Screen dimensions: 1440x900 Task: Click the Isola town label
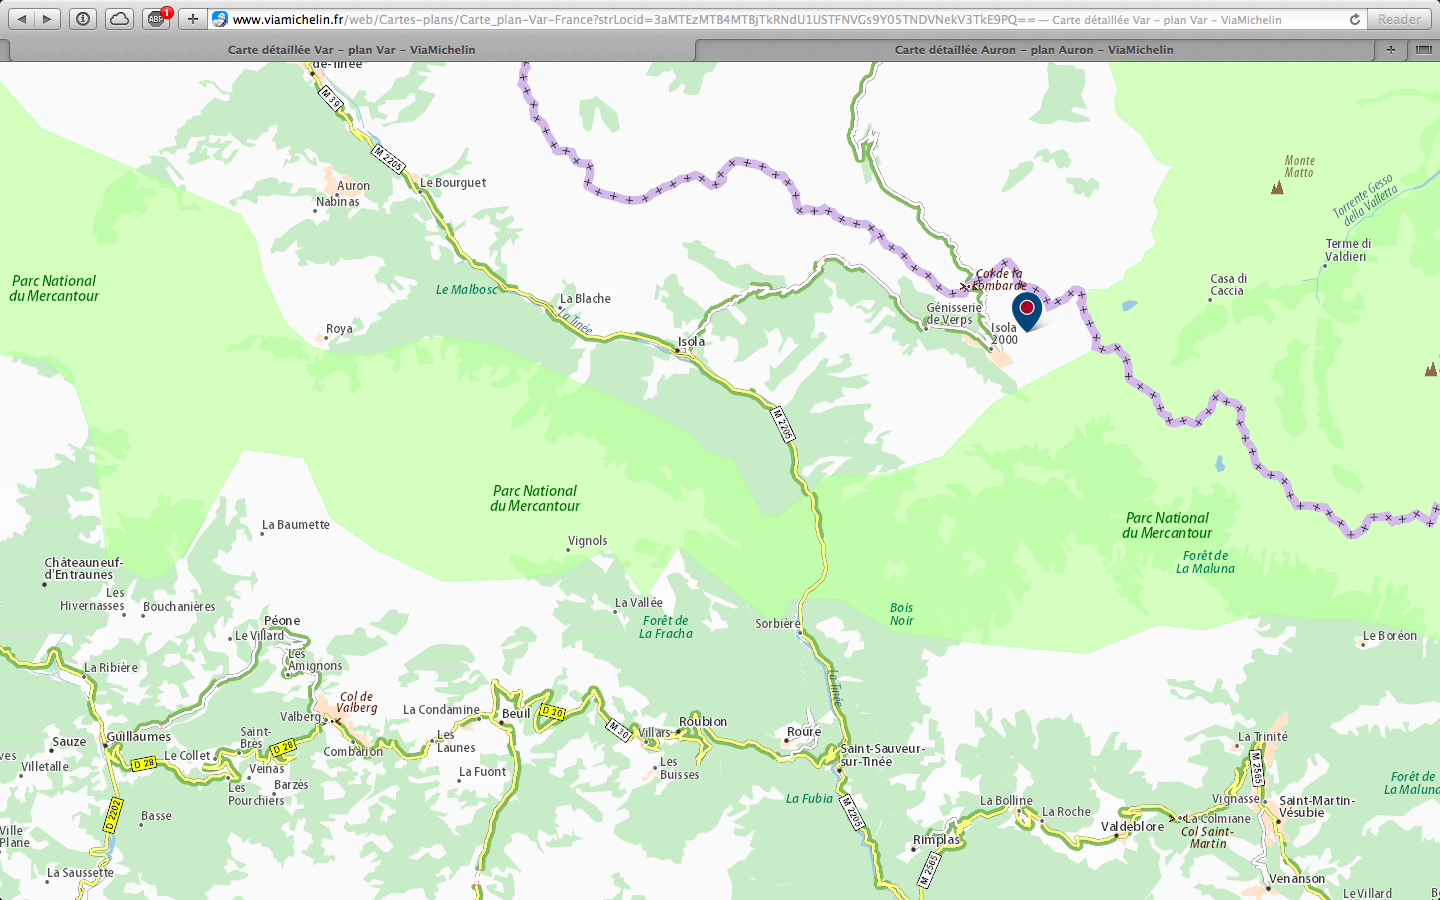click(x=691, y=342)
